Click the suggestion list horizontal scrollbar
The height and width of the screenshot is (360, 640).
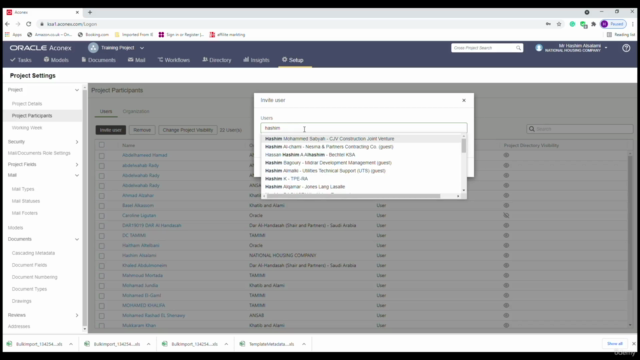(x=353, y=196)
